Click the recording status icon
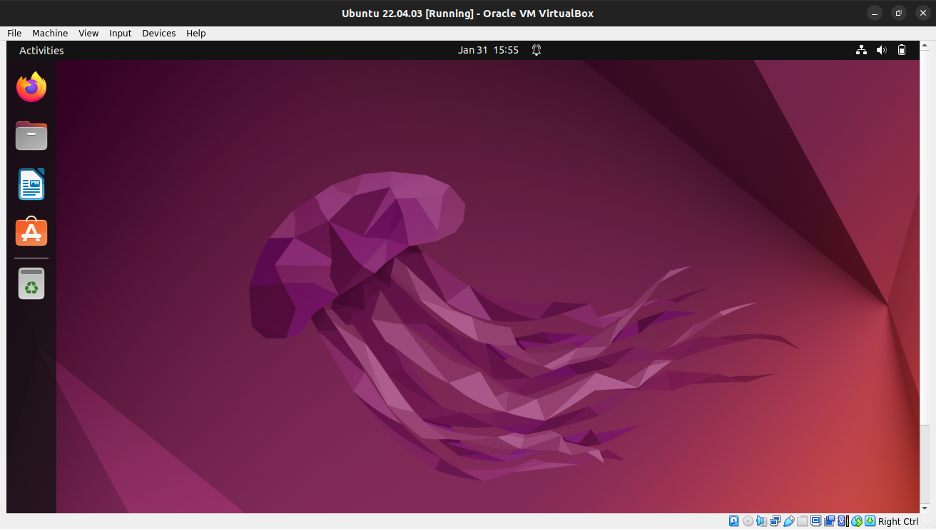This screenshot has width=936, height=530. (x=829, y=521)
